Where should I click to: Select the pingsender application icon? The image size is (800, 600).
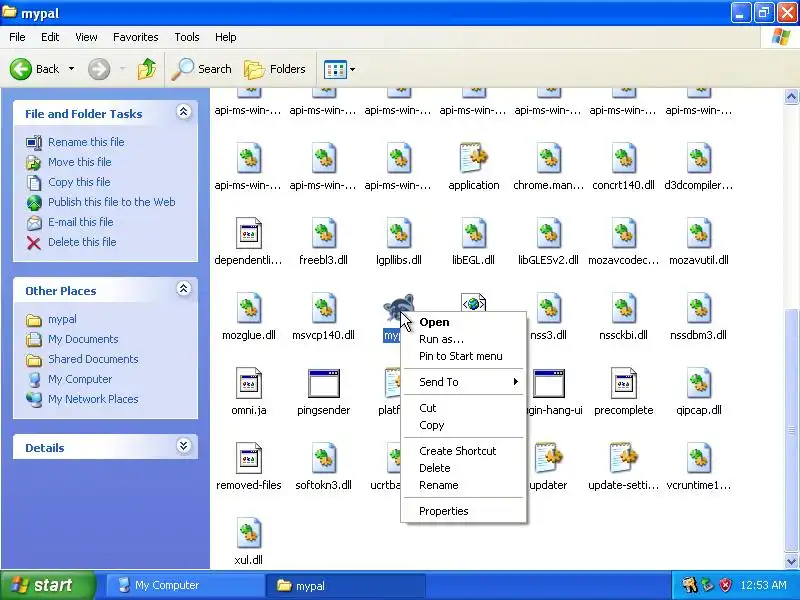click(x=323, y=384)
